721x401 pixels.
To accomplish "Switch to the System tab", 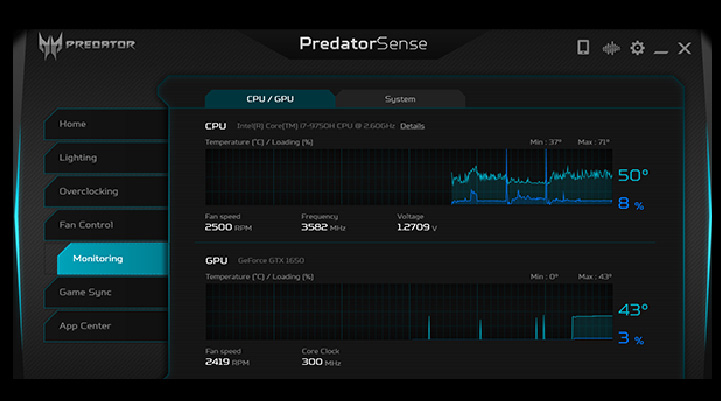I will [x=400, y=99].
